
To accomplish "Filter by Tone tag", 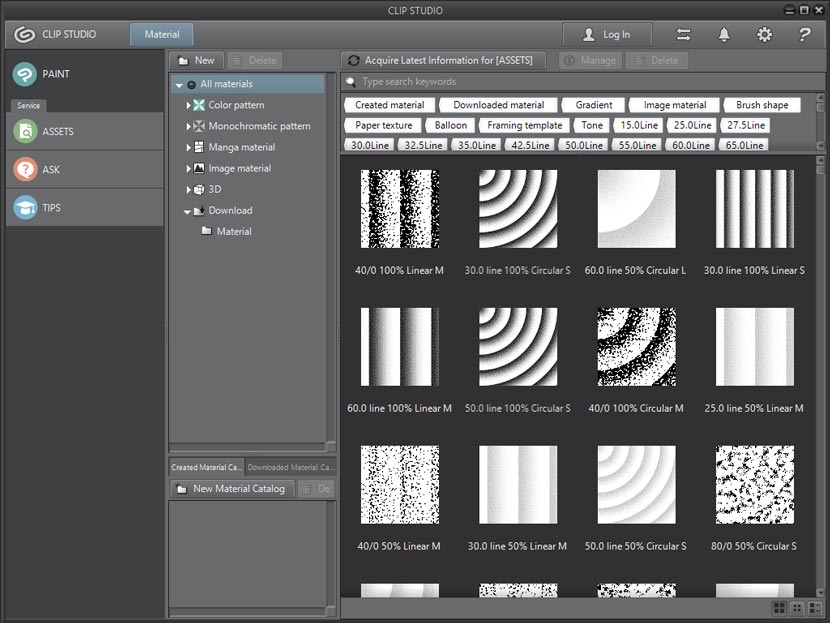I will (592, 125).
